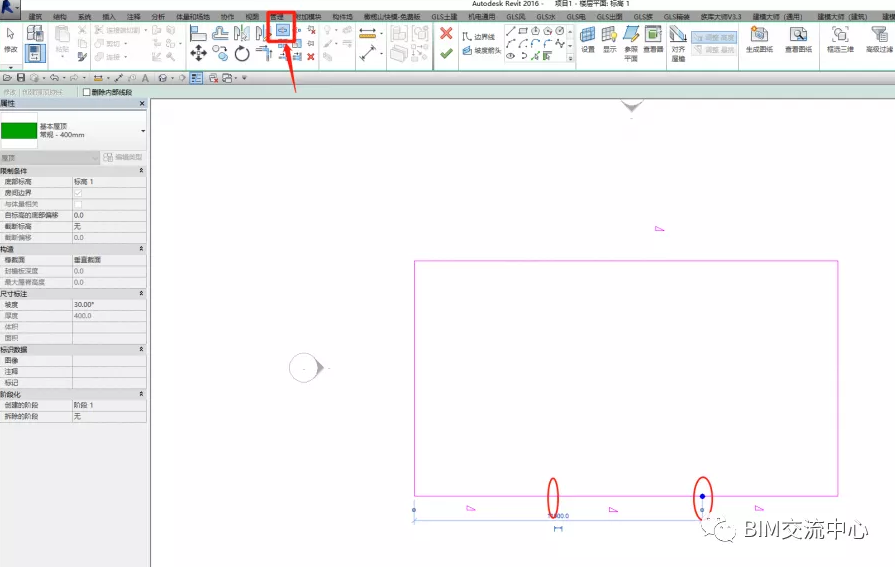The height and width of the screenshot is (567, 895).
Task: Select the Split Element tool
Action: (x=283, y=31)
